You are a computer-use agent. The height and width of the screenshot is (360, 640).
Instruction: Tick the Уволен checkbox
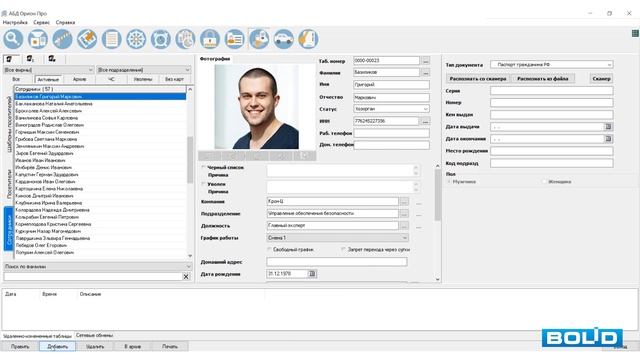(203, 184)
